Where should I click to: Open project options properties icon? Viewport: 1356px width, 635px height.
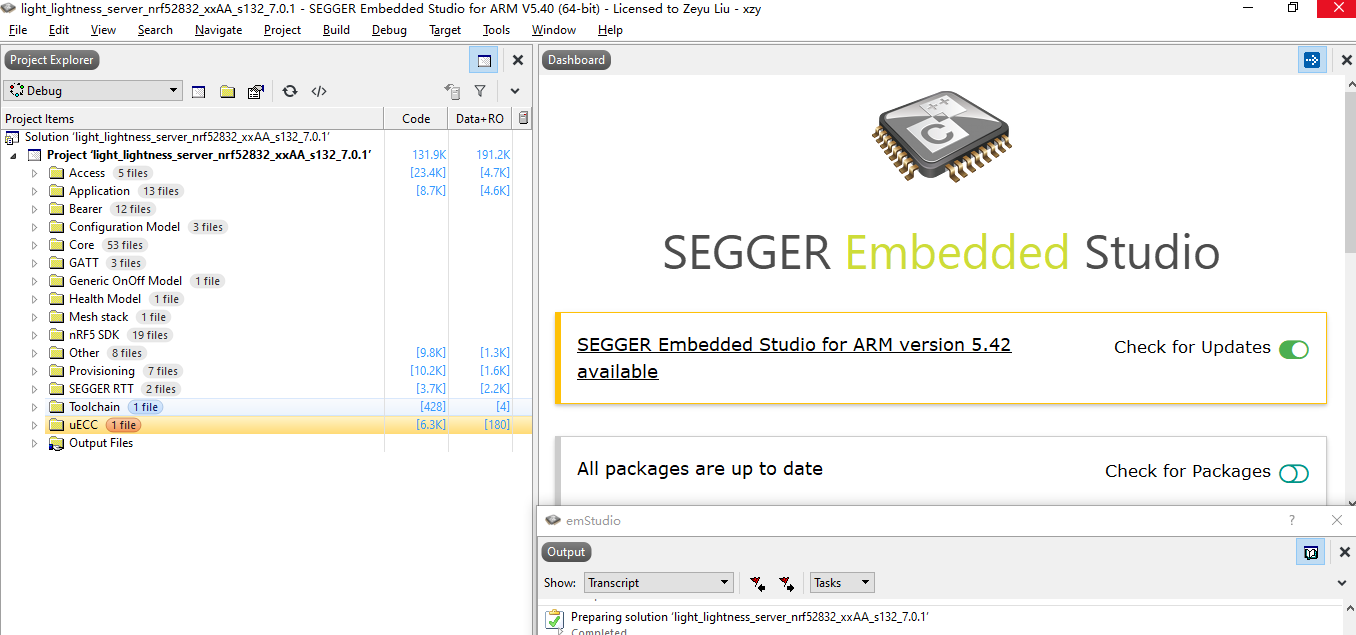256,91
